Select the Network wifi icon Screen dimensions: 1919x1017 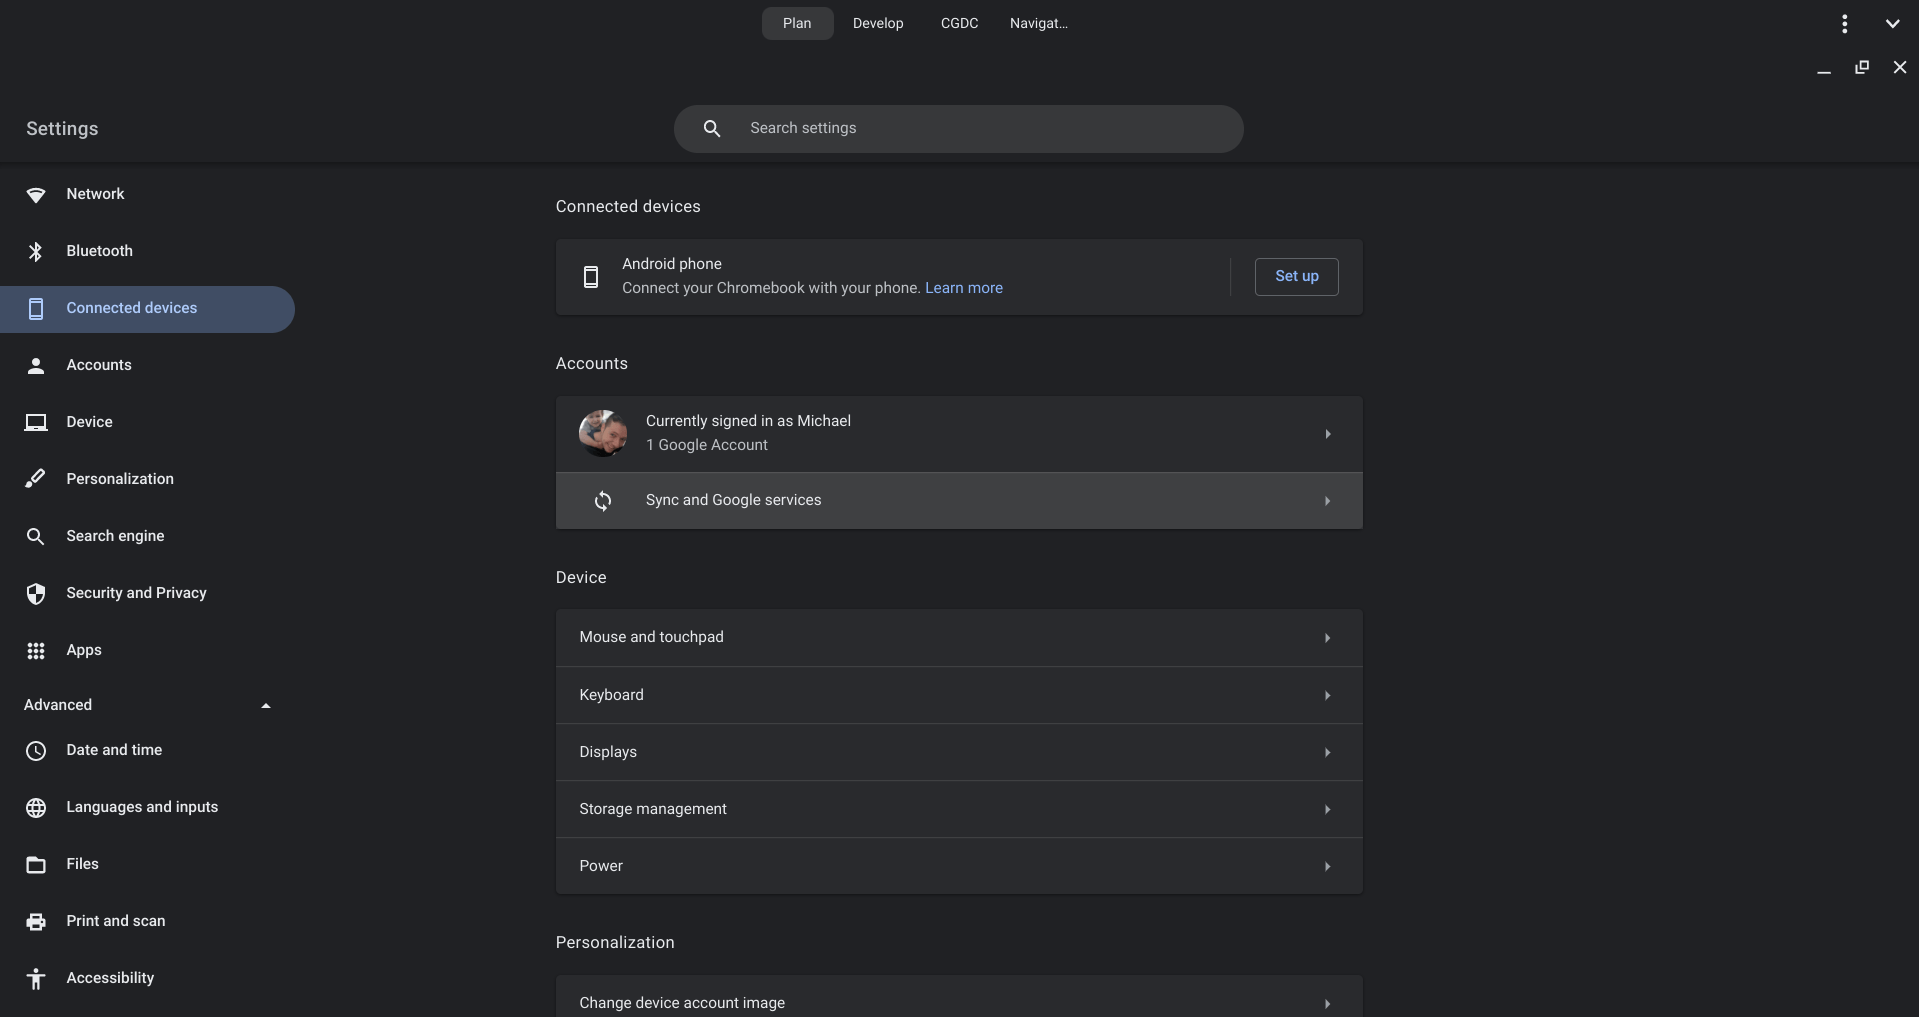click(36, 195)
